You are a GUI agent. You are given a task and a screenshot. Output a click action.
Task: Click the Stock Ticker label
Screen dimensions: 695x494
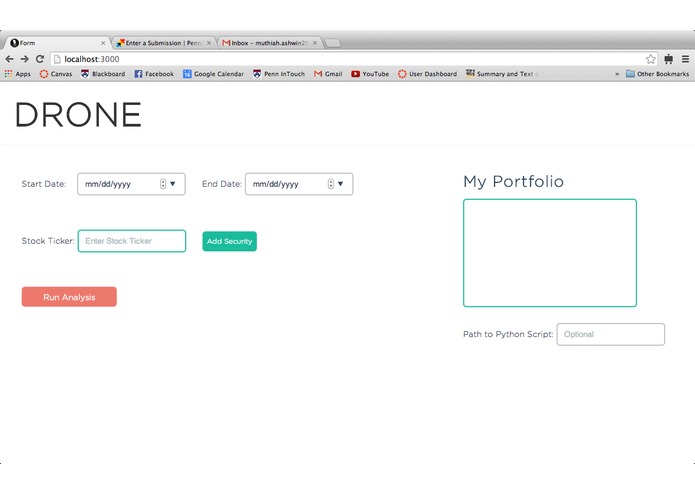[48, 241]
